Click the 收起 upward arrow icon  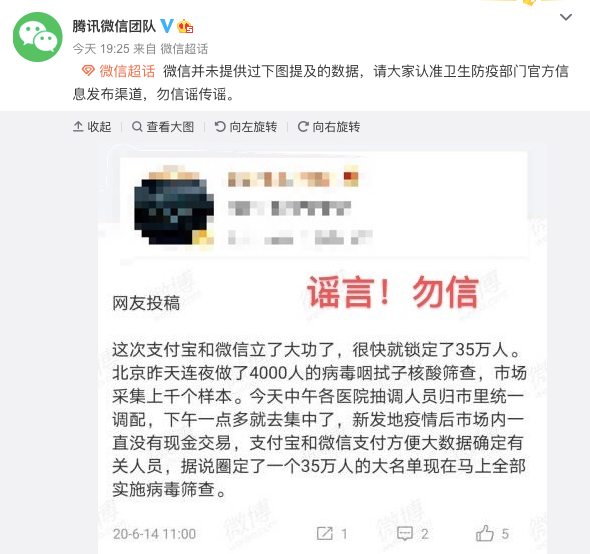pos(78,127)
